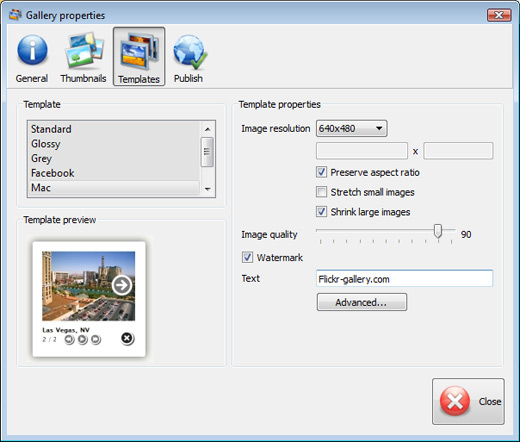Click the play button in template preview
The image size is (520, 442).
click(x=82, y=339)
